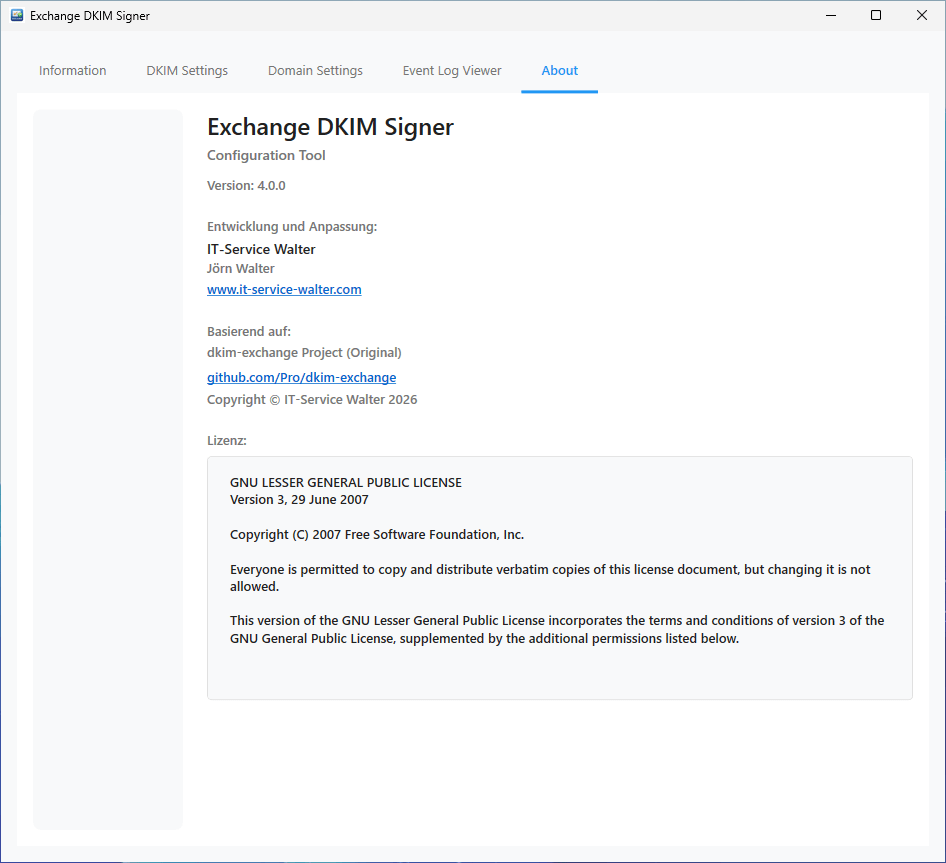Screen dimensions: 946x863
Task: Open the DKIM Settings tab
Action: [187, 71]
